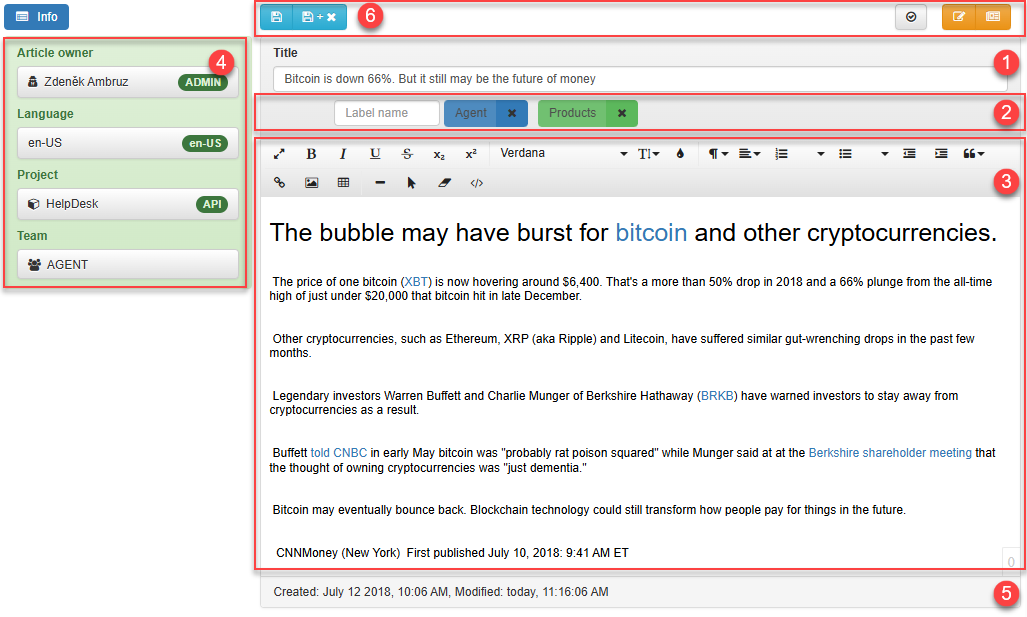Click the circled checkmark button in top bar

(910, 17)
